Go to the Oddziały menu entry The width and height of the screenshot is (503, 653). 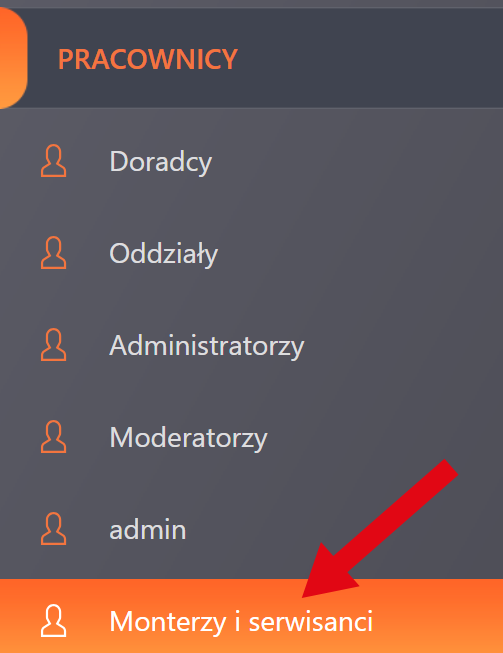(163, 253)
